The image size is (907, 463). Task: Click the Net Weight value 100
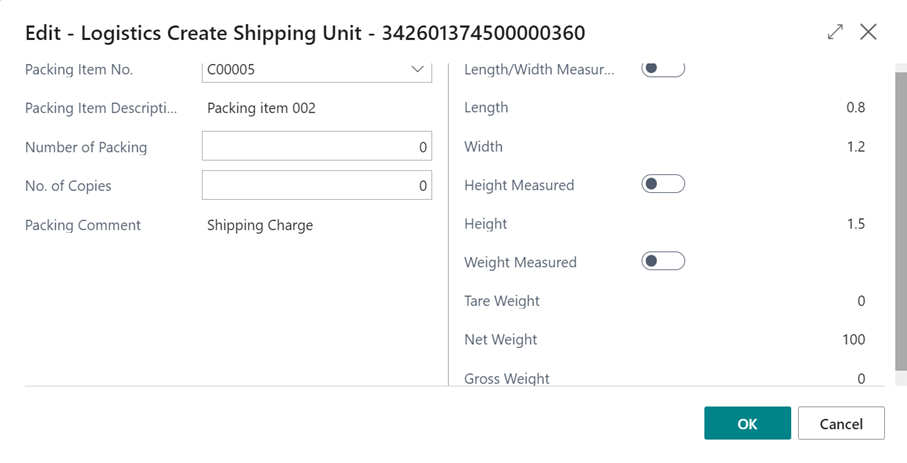coord(853,340)
